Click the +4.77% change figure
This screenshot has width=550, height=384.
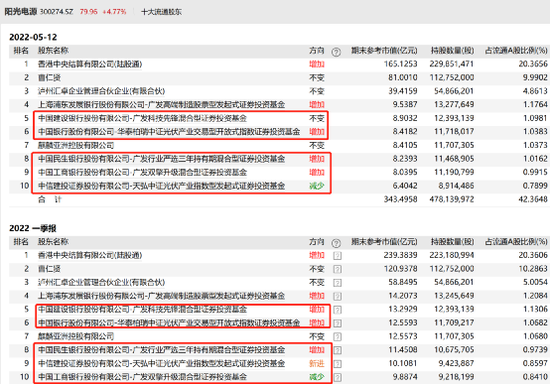tap(114, 12)
